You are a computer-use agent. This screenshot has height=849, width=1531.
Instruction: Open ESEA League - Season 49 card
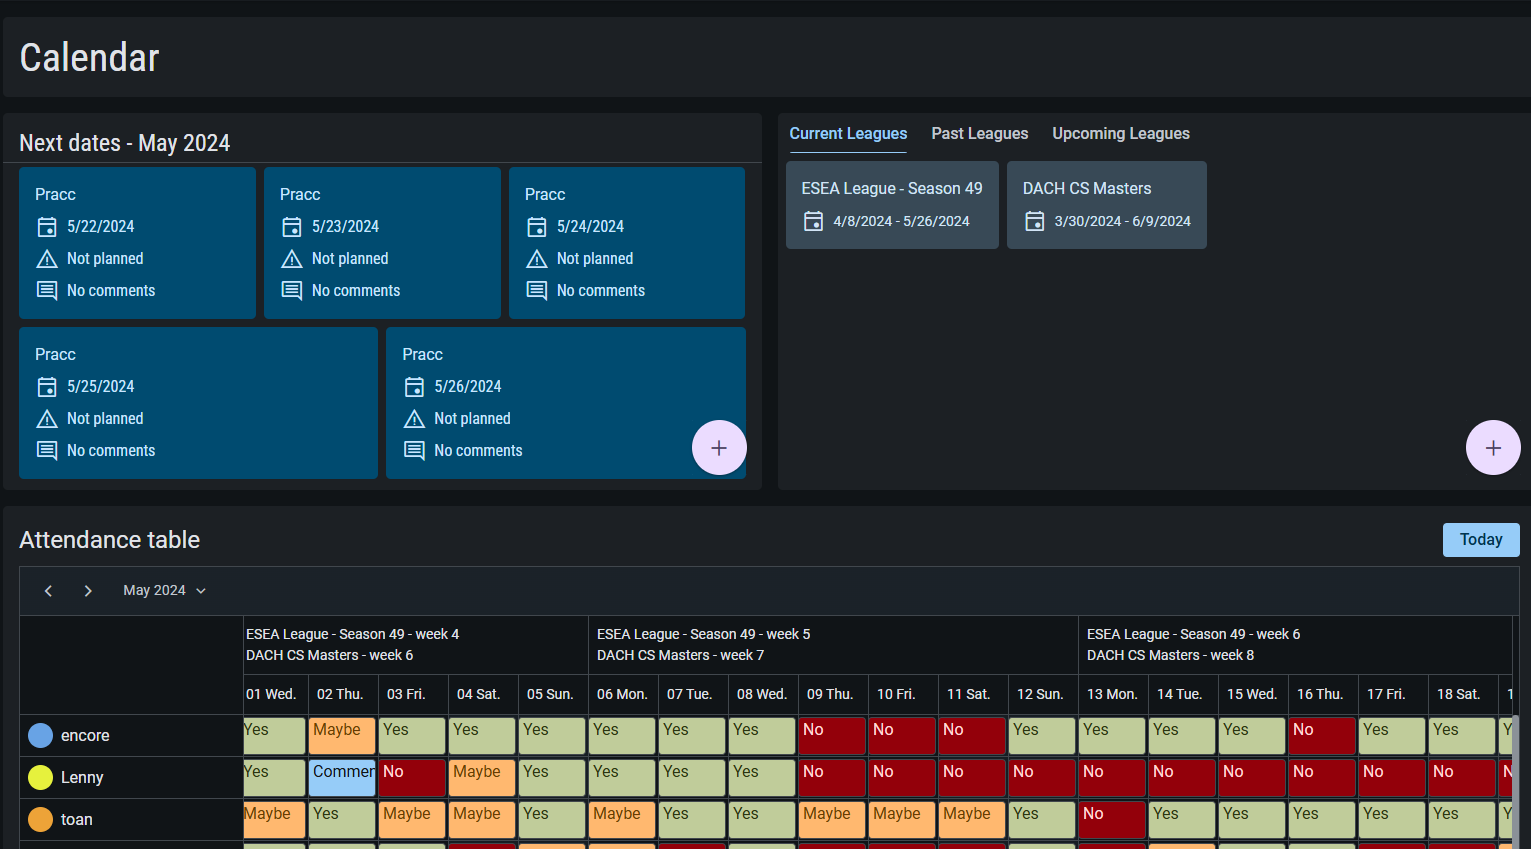click(892, 205)
